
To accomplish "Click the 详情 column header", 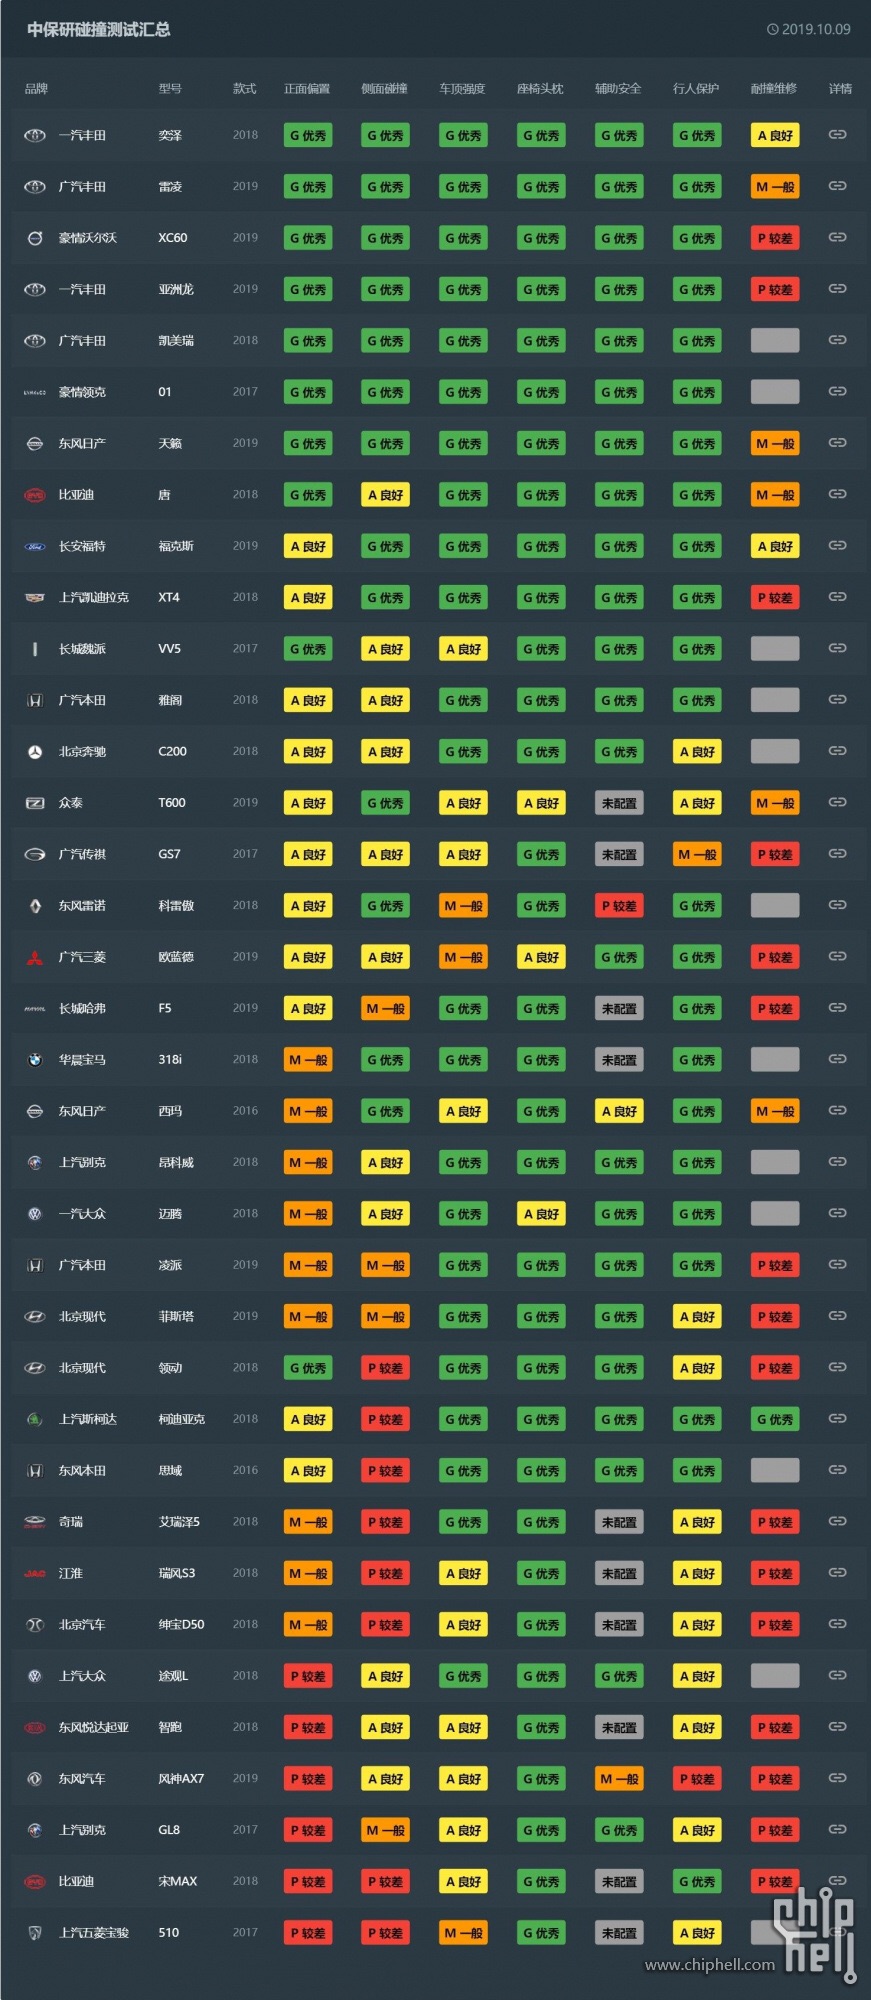I will [840, 89].
